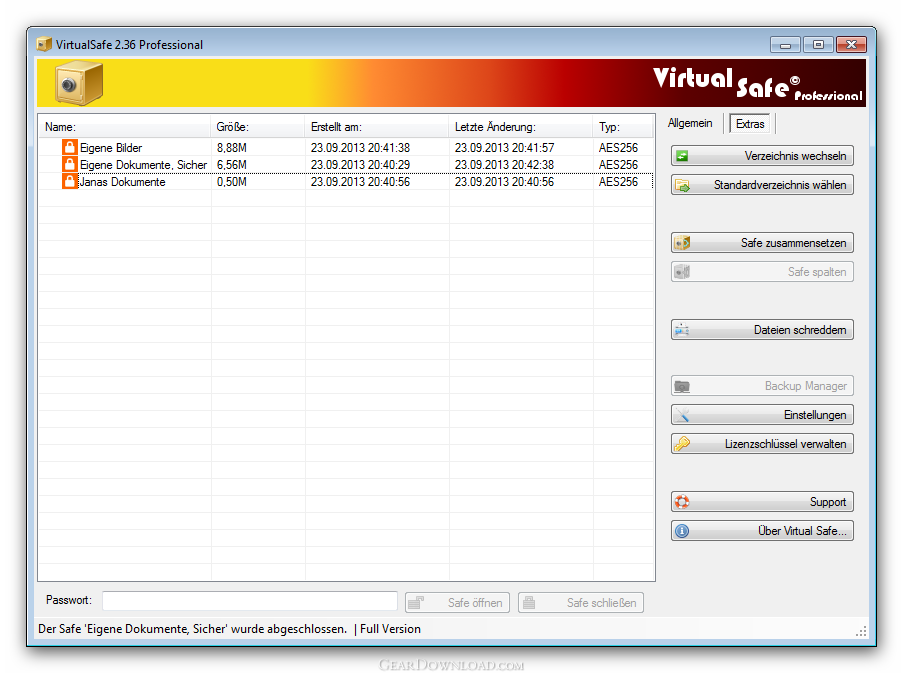Screen dimensions: 903x673
Task: Click creation date 23.09.2013 20:40:29
Action: 361,165
